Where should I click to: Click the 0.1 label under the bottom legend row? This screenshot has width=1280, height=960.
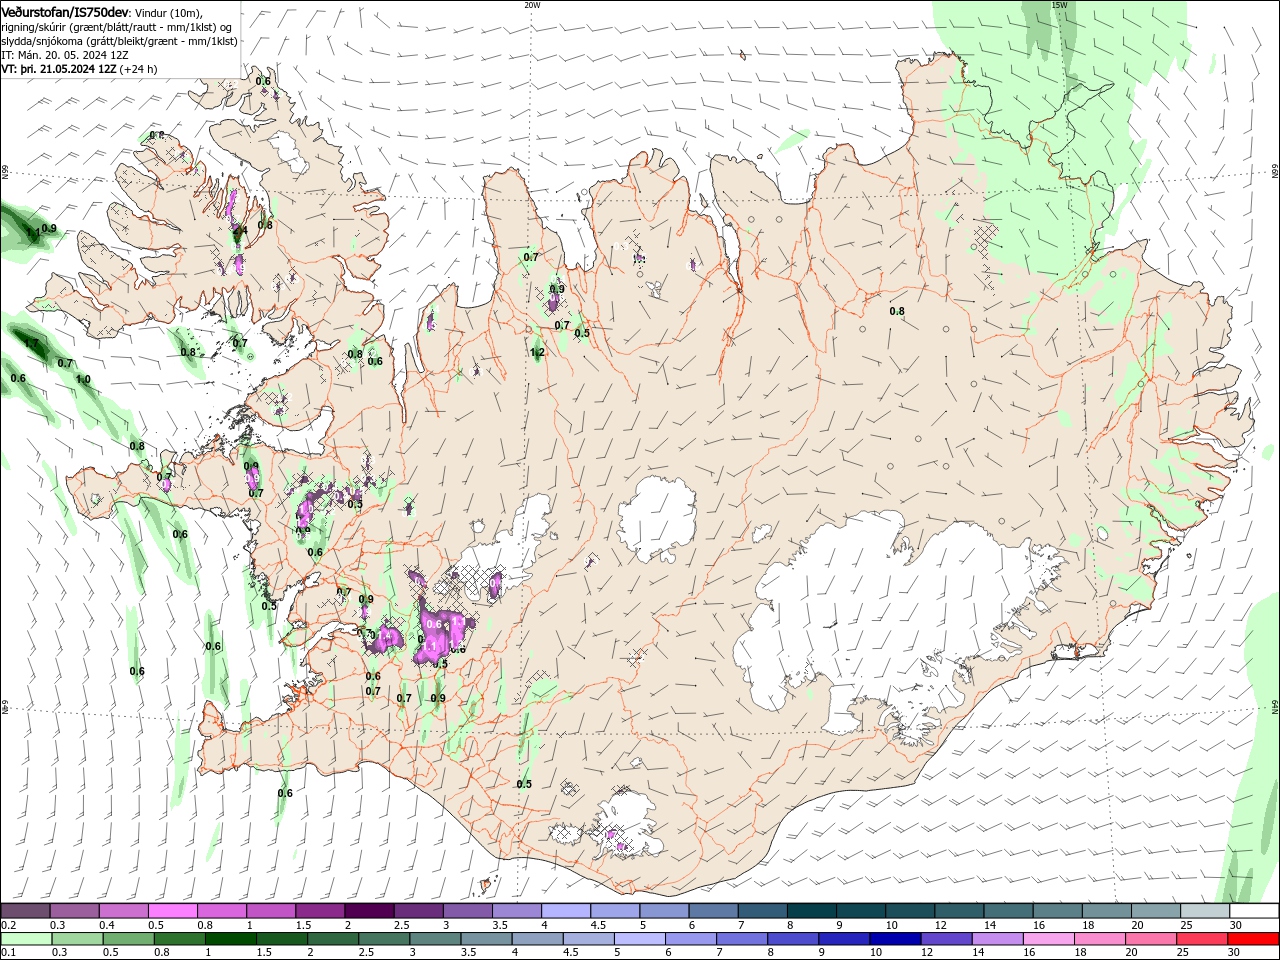pyautogui.click(x=9, y=953)
